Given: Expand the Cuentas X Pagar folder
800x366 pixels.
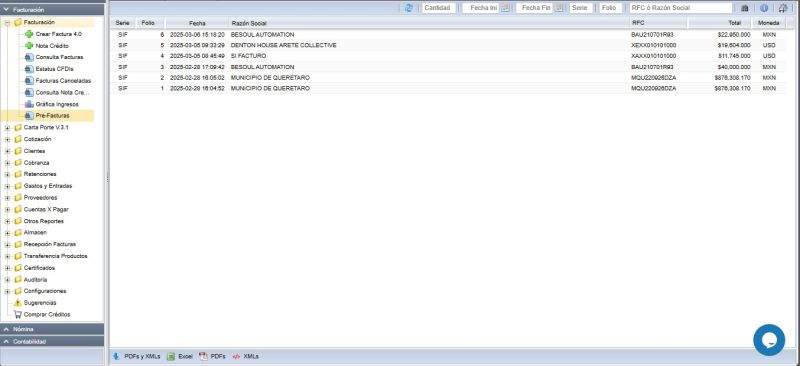Looking at the screenshot, I should point(8,209).
